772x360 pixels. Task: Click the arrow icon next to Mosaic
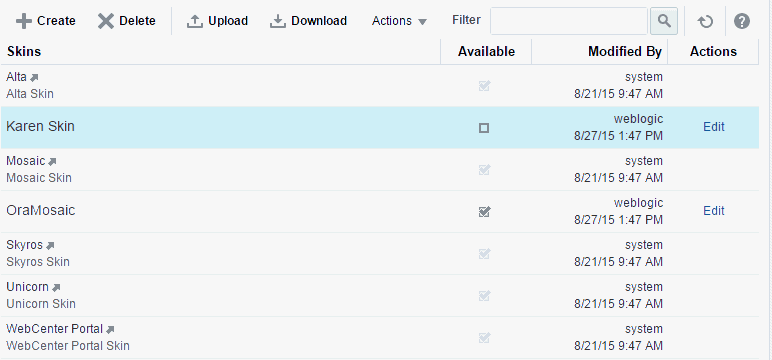pos(52,162)
